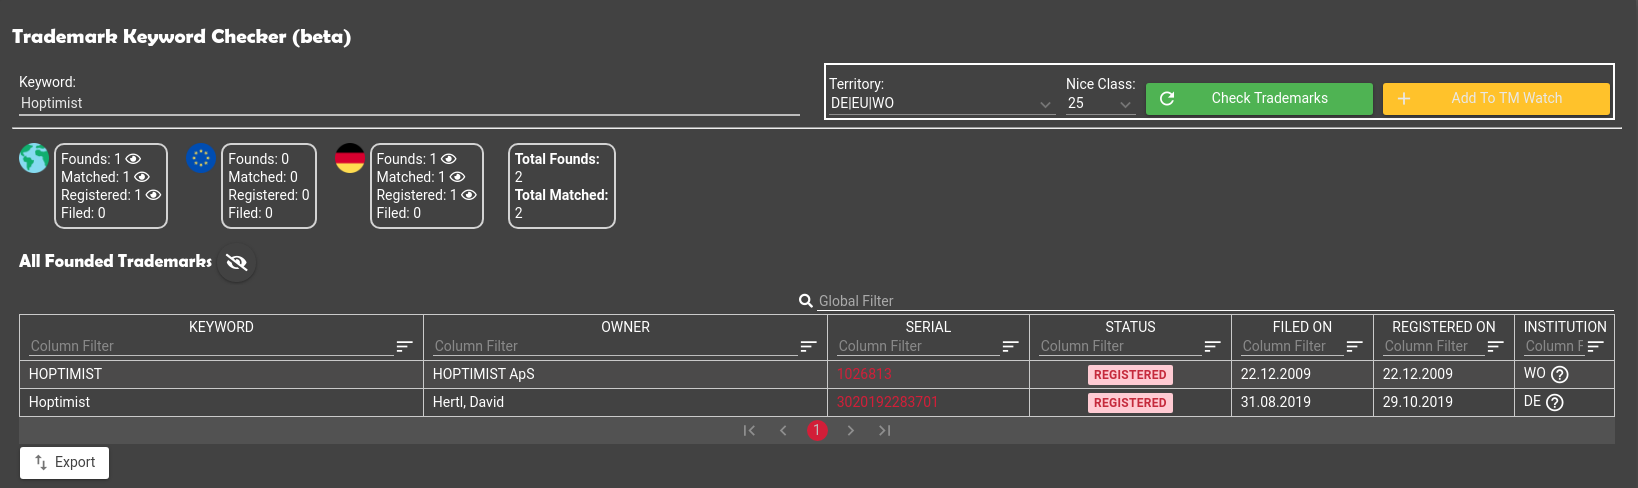
Task: Click filed date 31.08.2019
Action: click(x=1276, y=402)
